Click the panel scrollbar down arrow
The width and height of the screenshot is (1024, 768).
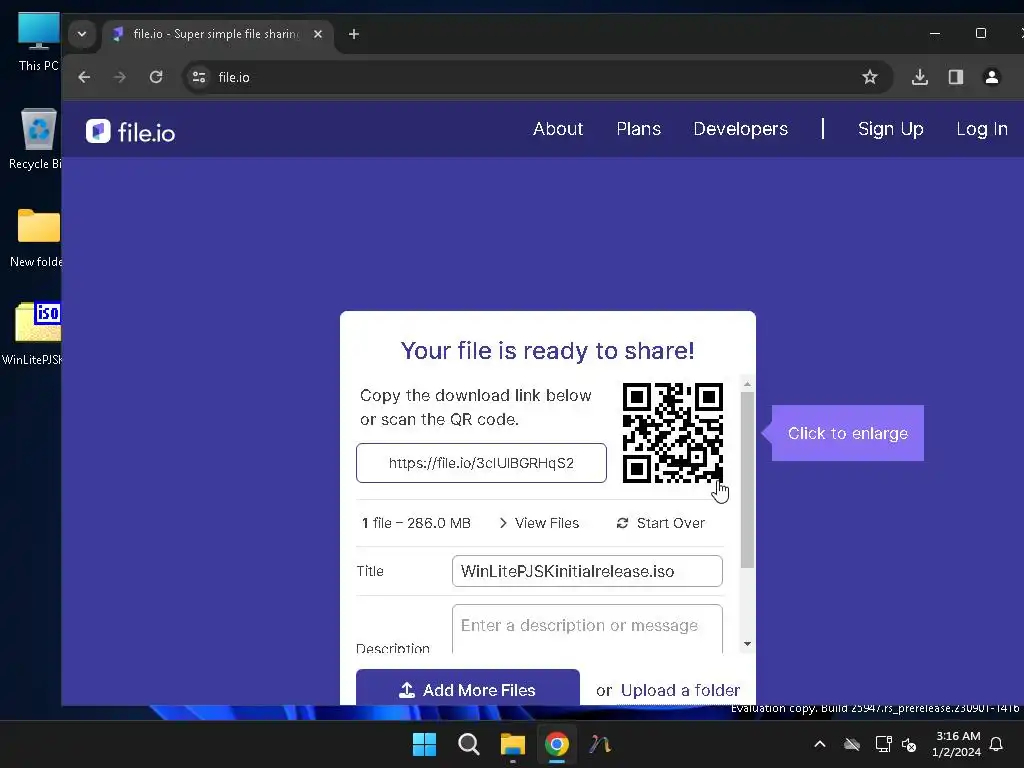[x=747, y=644]
